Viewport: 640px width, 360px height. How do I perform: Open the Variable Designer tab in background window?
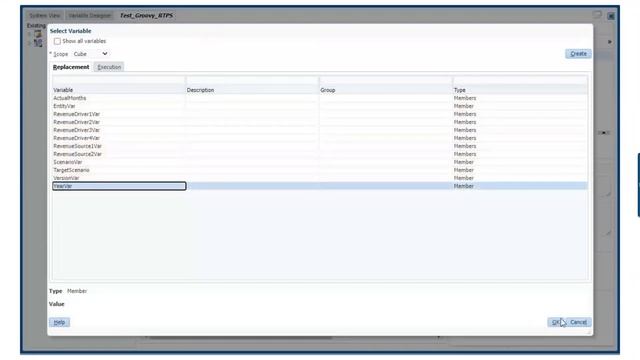point(89,16)
